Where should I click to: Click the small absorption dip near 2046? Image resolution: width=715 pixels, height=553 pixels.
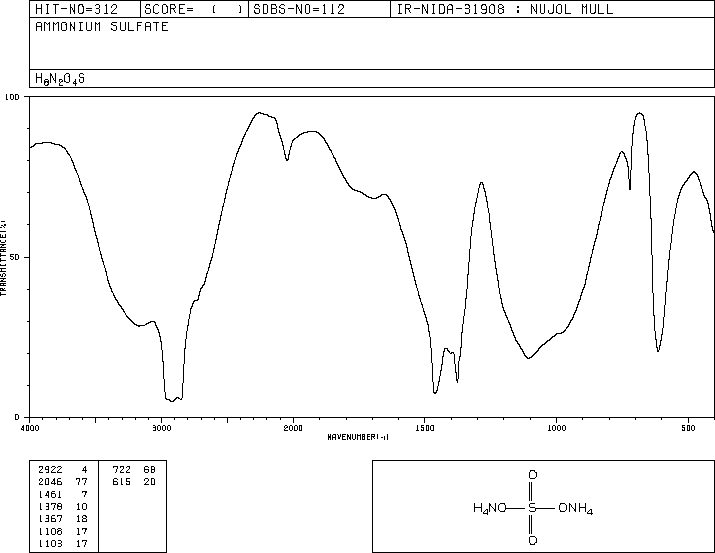[287, 160]
